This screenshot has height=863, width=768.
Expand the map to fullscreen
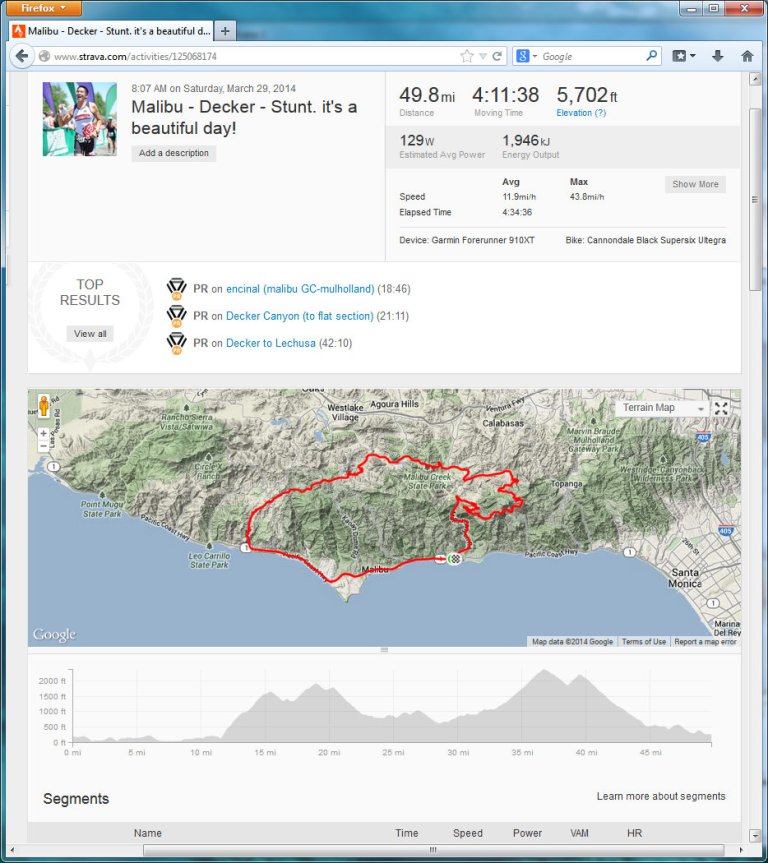(x=721, y=408)
